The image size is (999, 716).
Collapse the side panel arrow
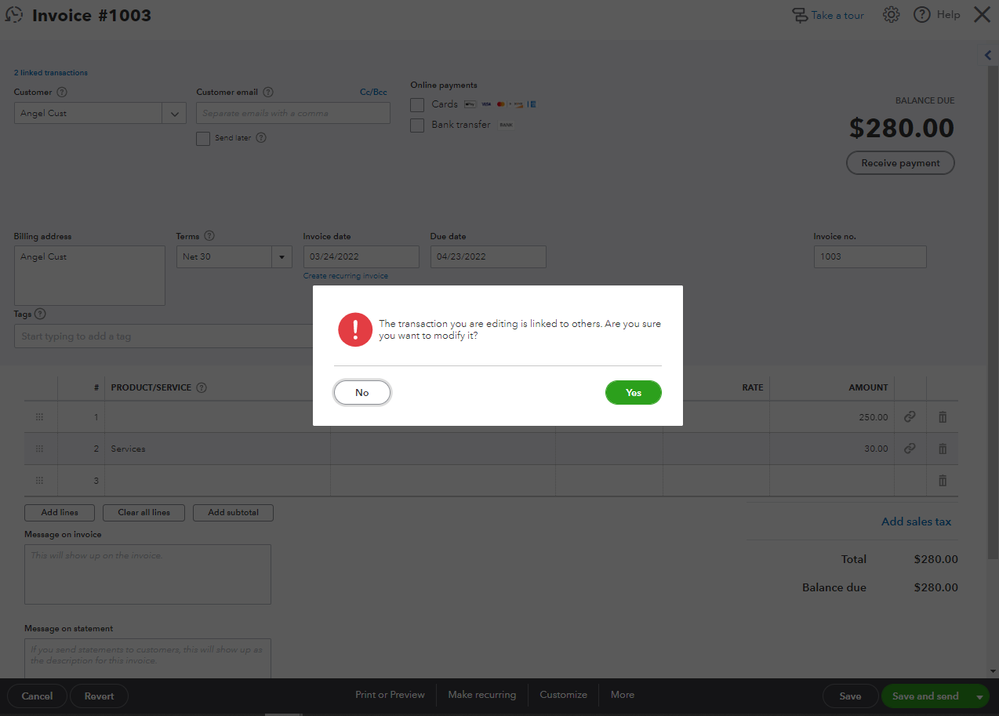[x=988, y=55]
